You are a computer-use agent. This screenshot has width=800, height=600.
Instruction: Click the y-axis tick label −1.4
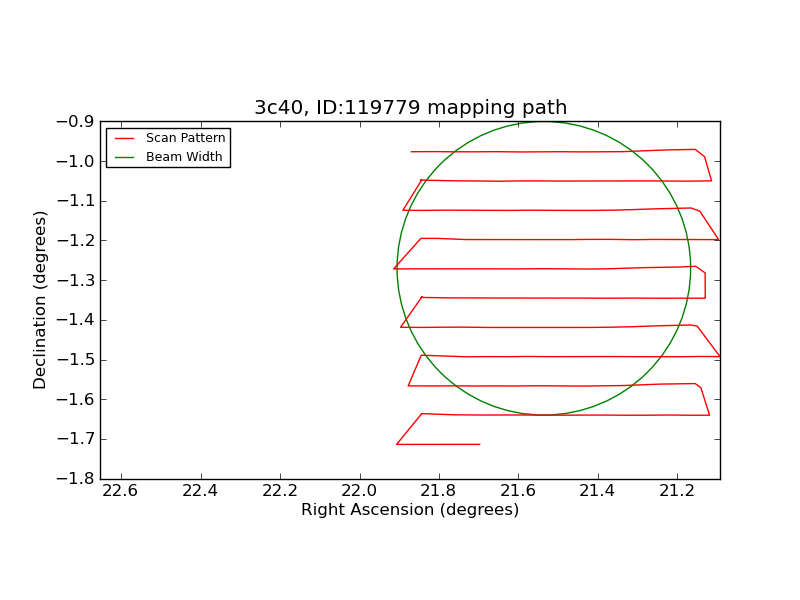(75, 320)
